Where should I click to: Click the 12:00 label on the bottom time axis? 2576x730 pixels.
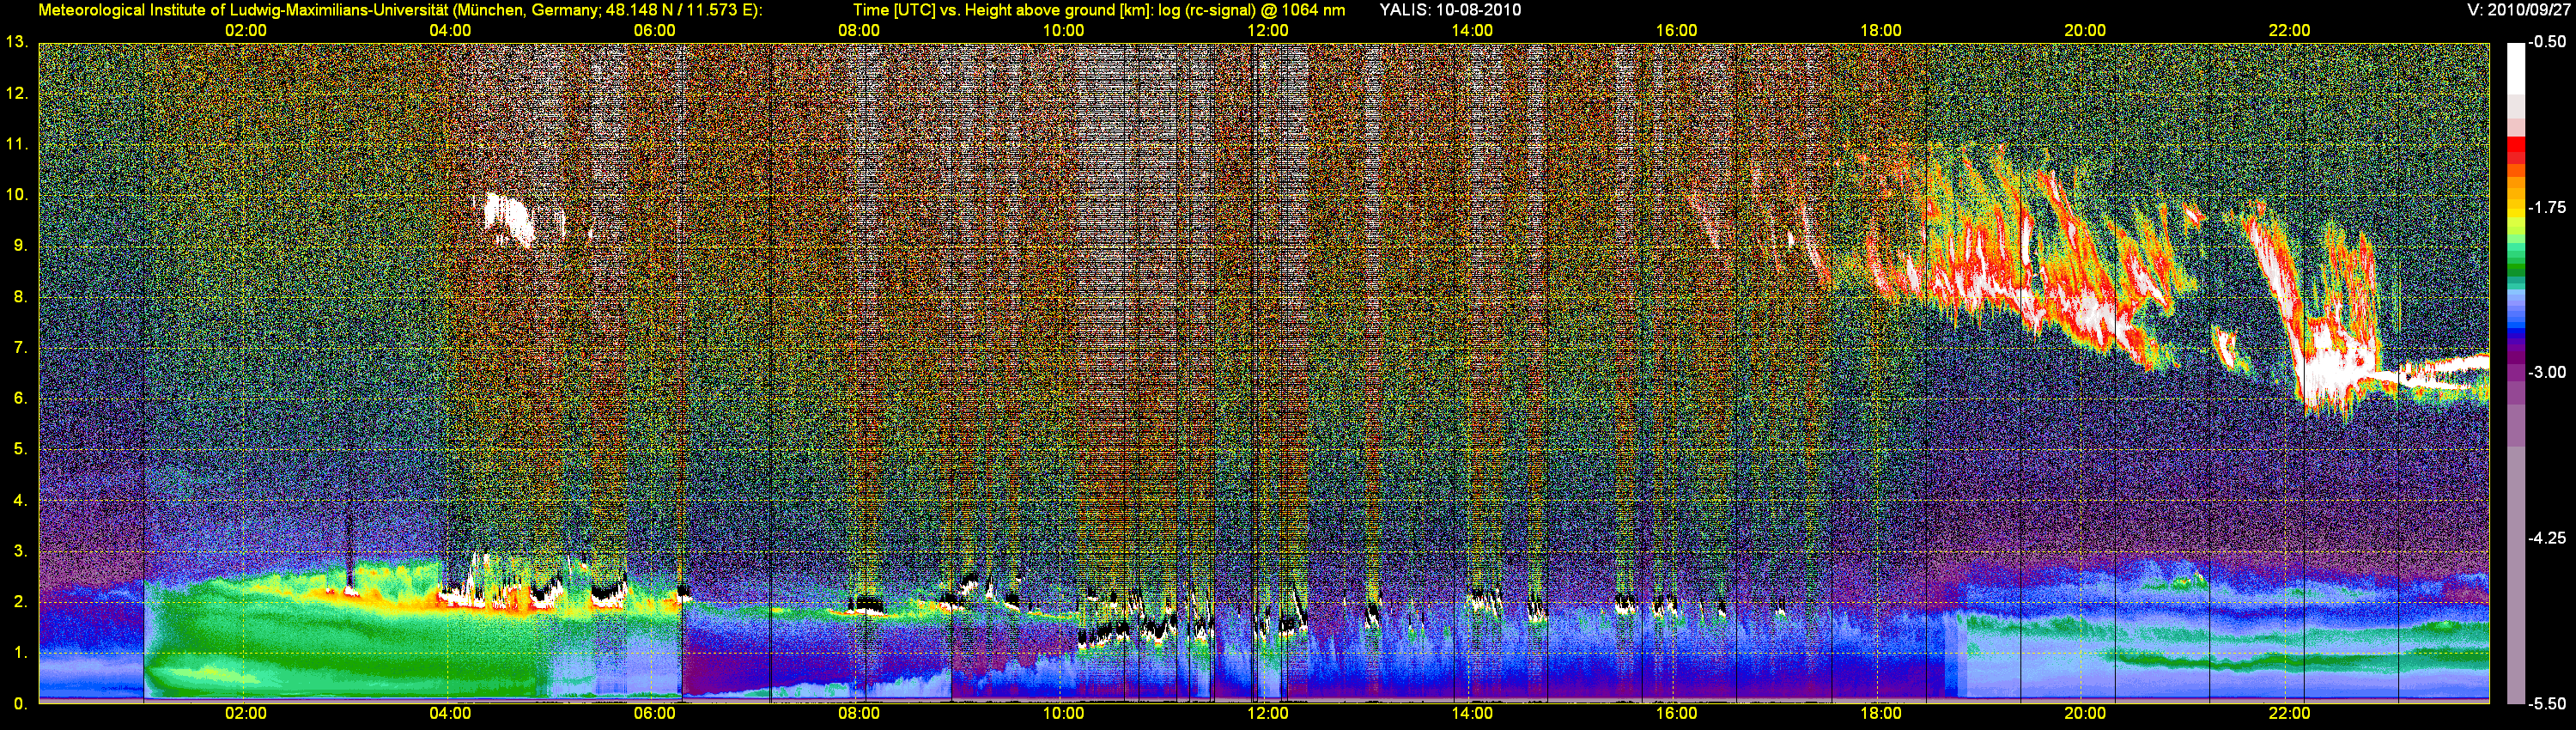tap(1267, 713)
